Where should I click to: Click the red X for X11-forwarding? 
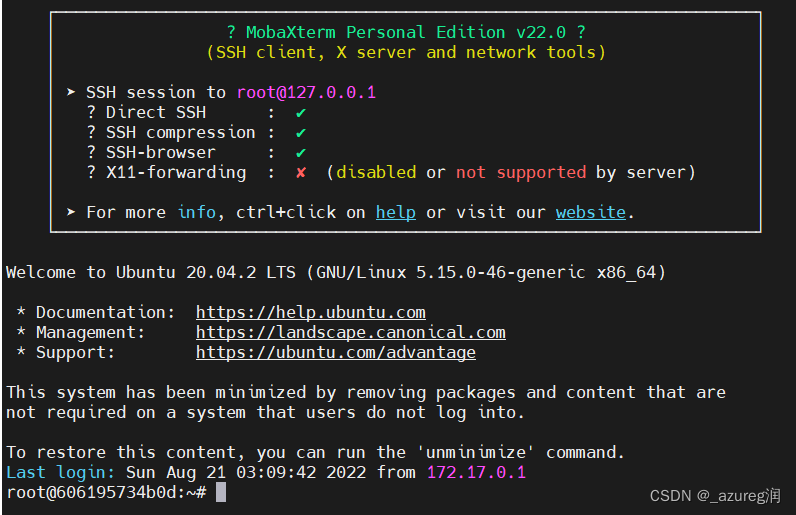(x=301, y=173)
